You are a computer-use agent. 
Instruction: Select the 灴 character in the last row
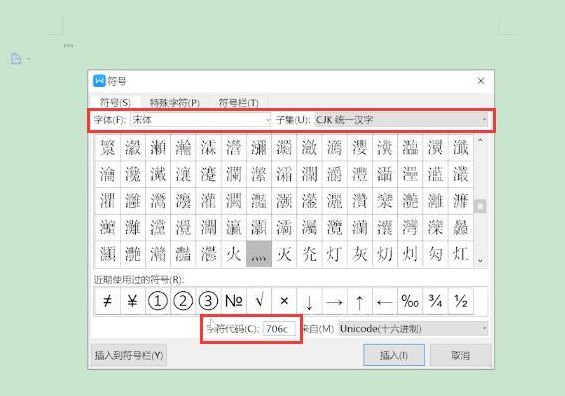[x=461, y=254]
